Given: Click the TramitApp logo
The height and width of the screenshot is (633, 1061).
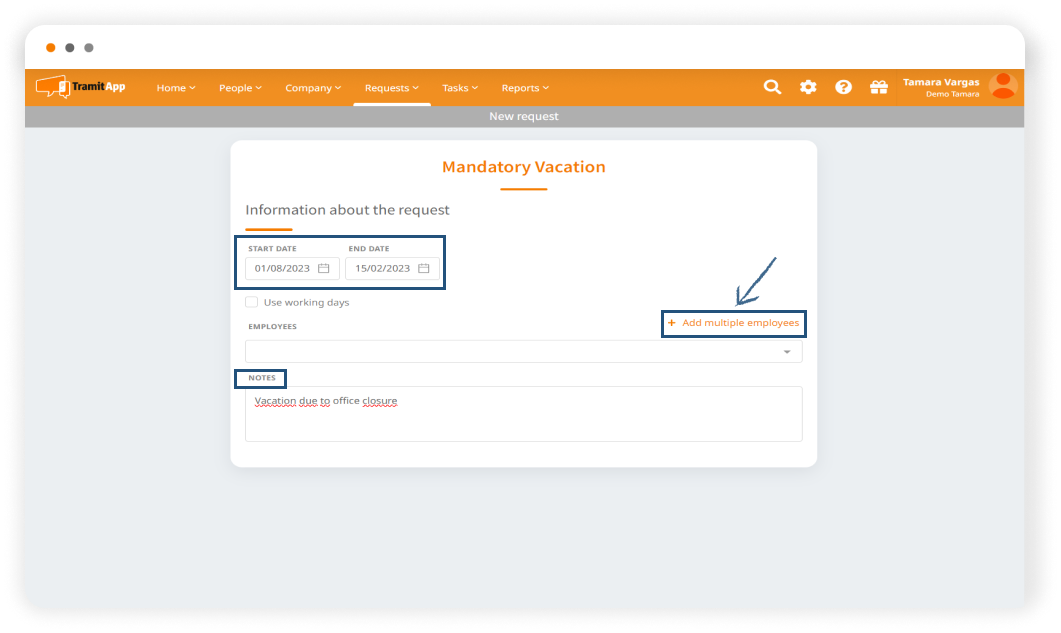Looking at the screenshot, I should (x=81, y=87).
